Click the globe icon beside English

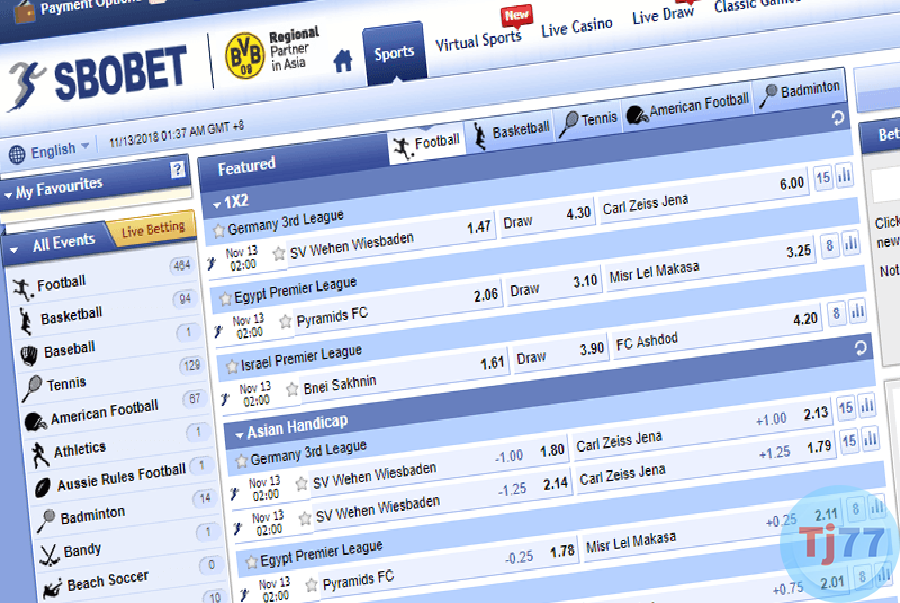coord(17,154)
